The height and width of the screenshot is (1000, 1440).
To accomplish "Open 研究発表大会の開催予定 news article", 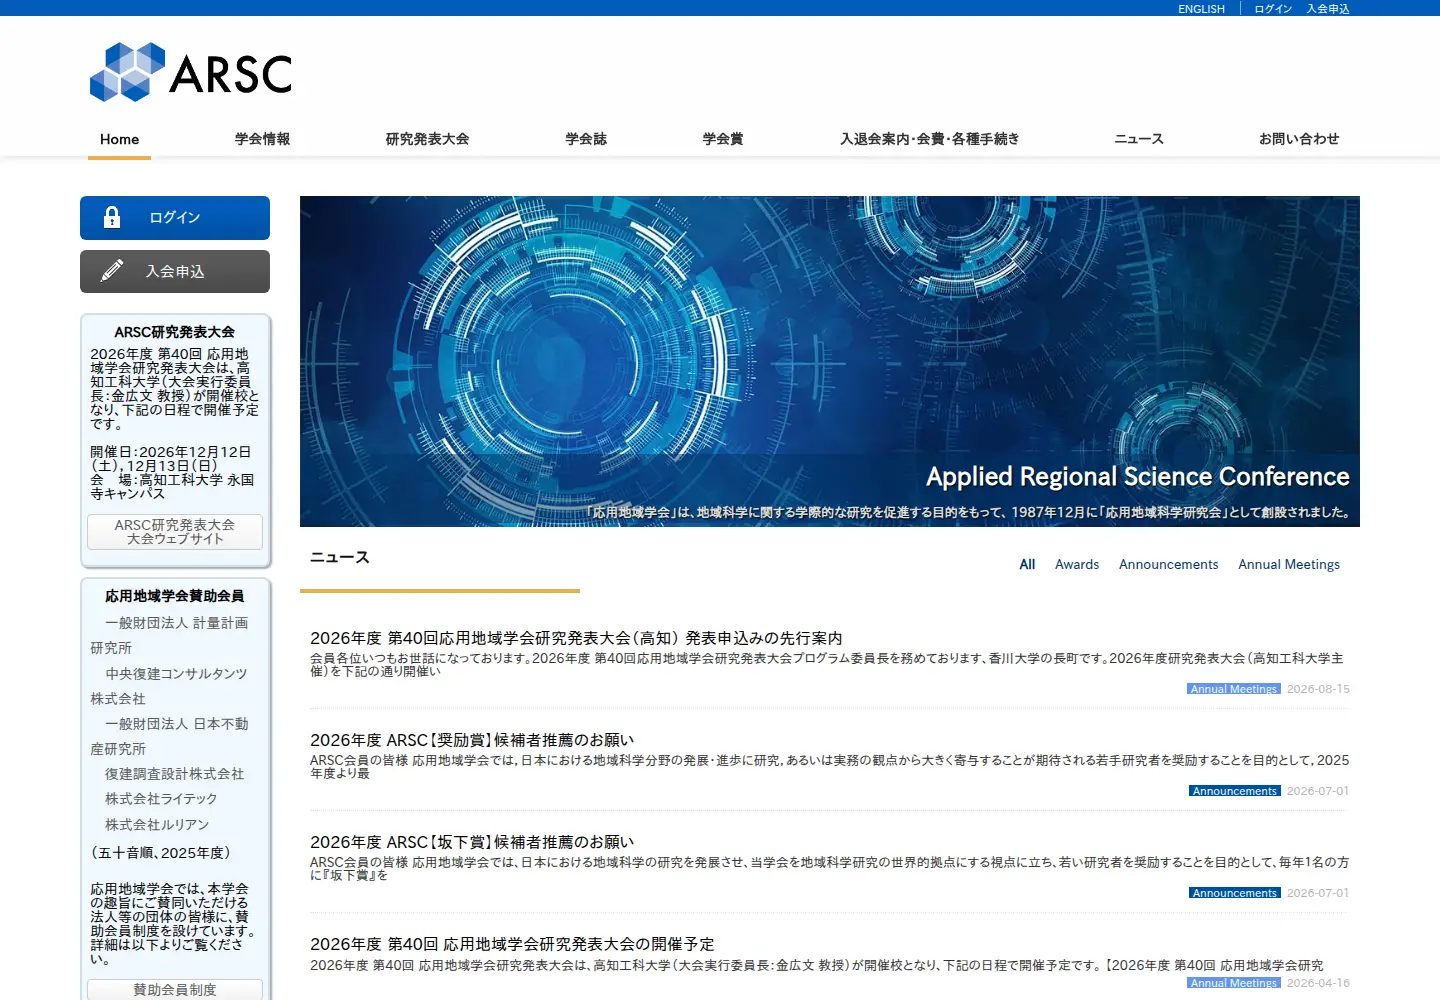I will pyautogui.click(x=512, y=944).
